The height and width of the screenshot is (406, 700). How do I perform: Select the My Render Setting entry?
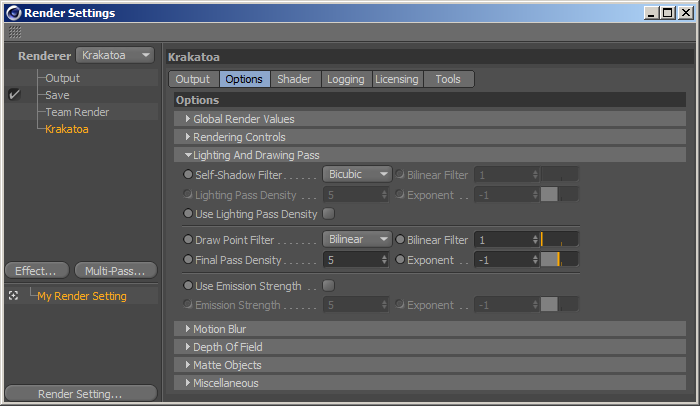tap(82, 296)
